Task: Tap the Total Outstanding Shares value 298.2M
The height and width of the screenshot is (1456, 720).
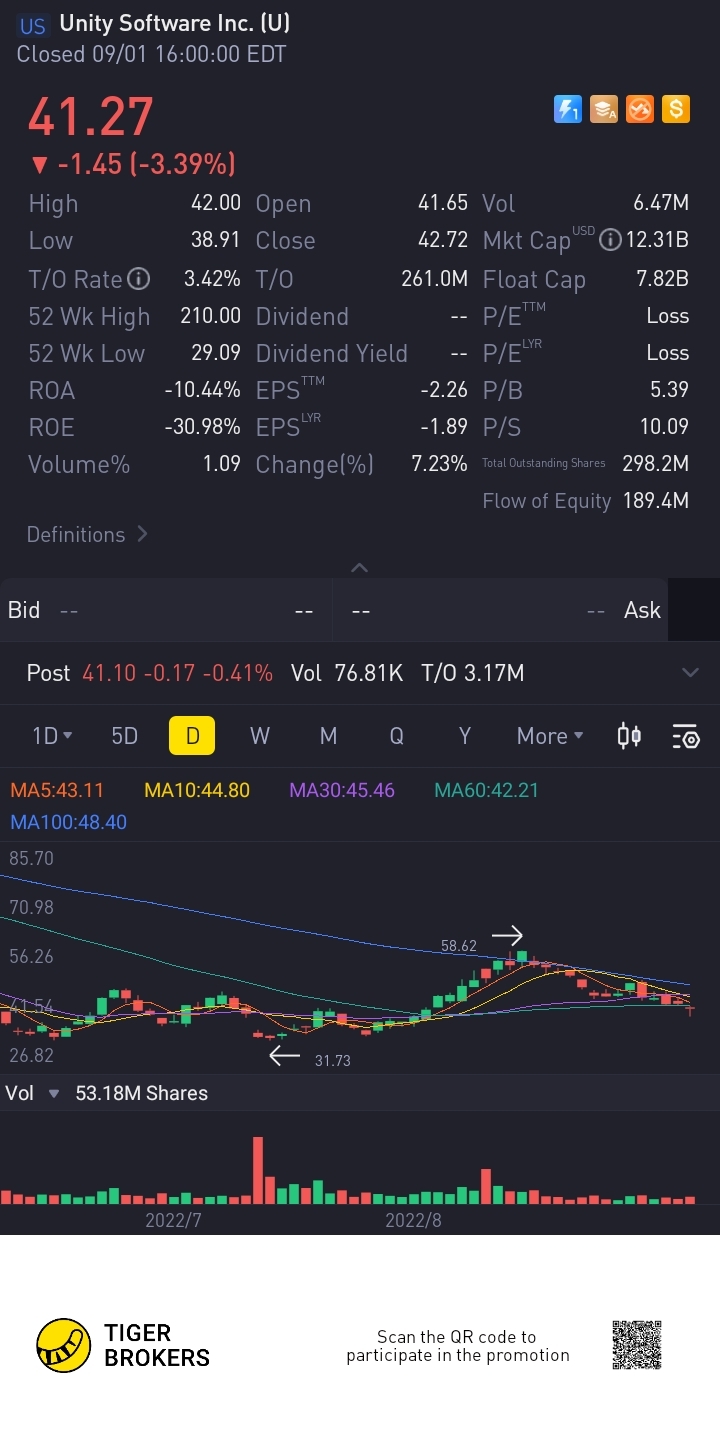Action: [656, 464]
